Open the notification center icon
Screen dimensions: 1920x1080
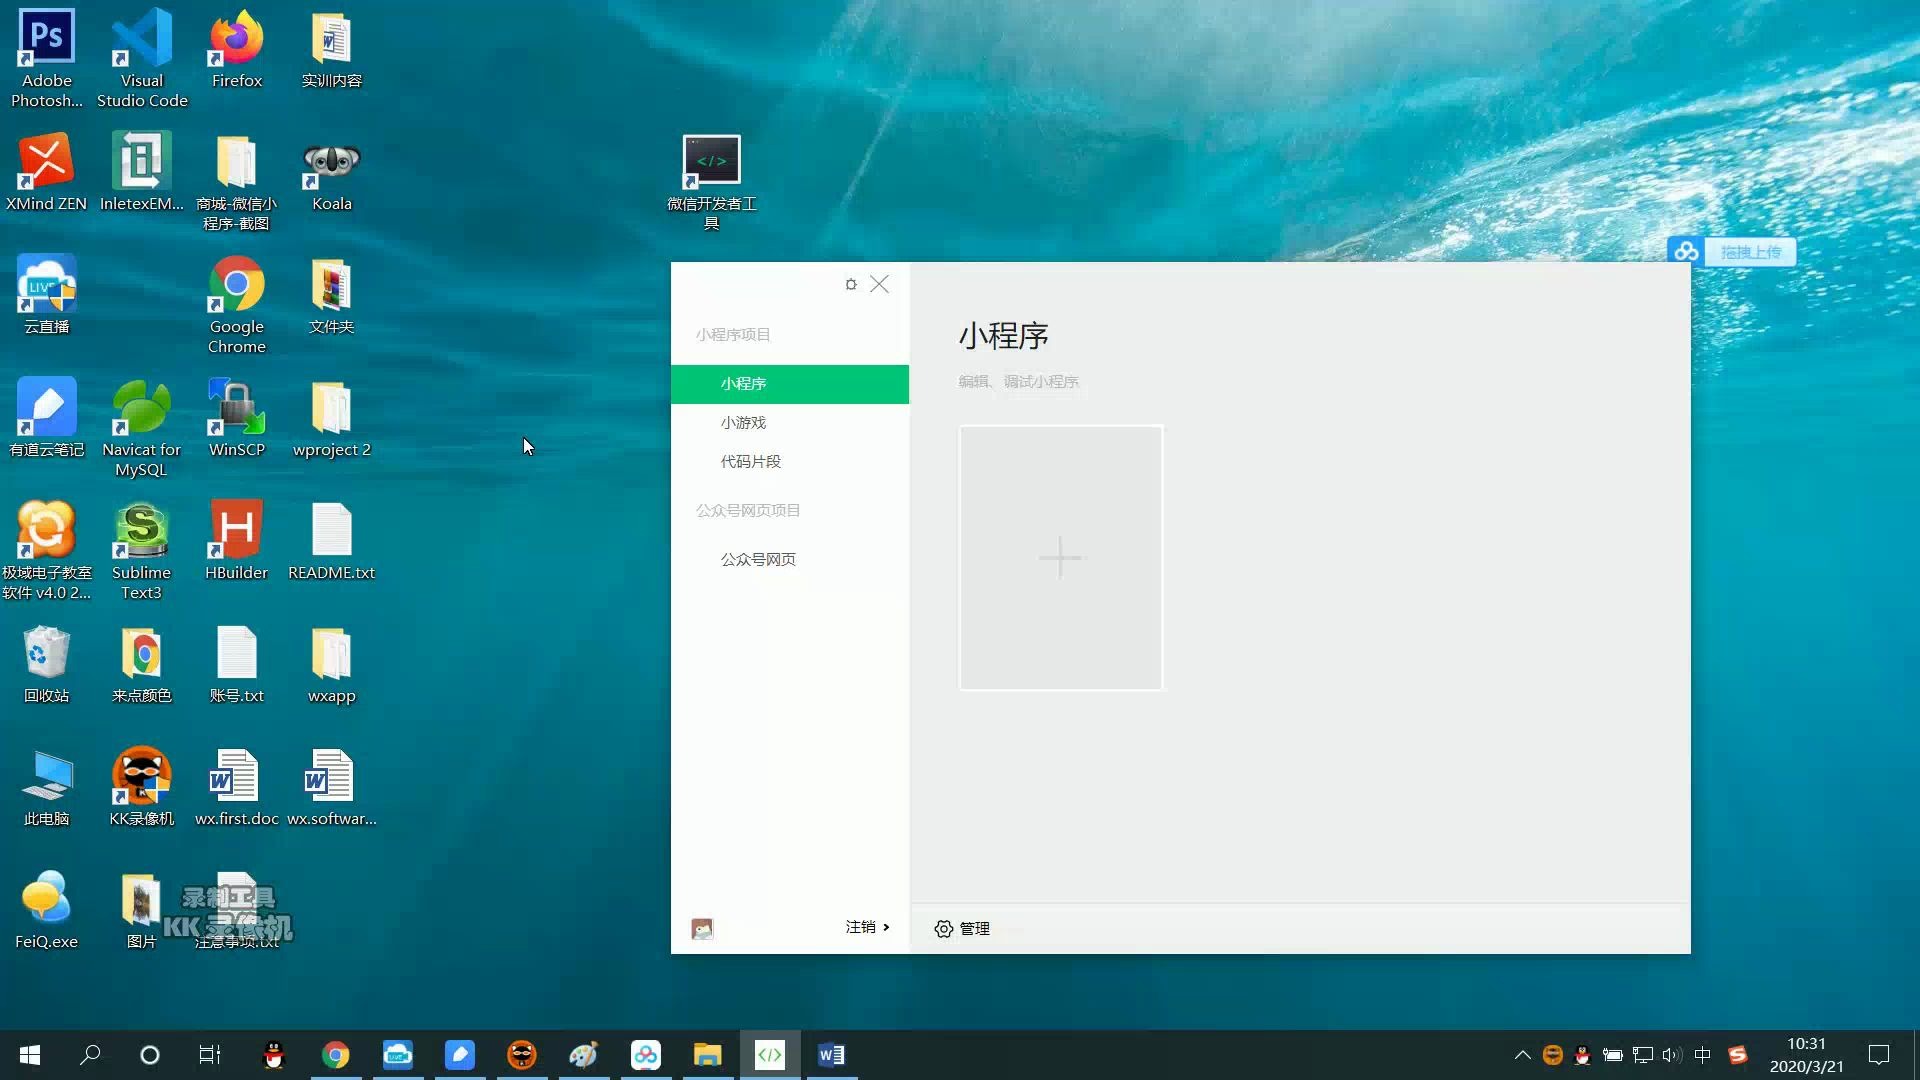1879,1055
